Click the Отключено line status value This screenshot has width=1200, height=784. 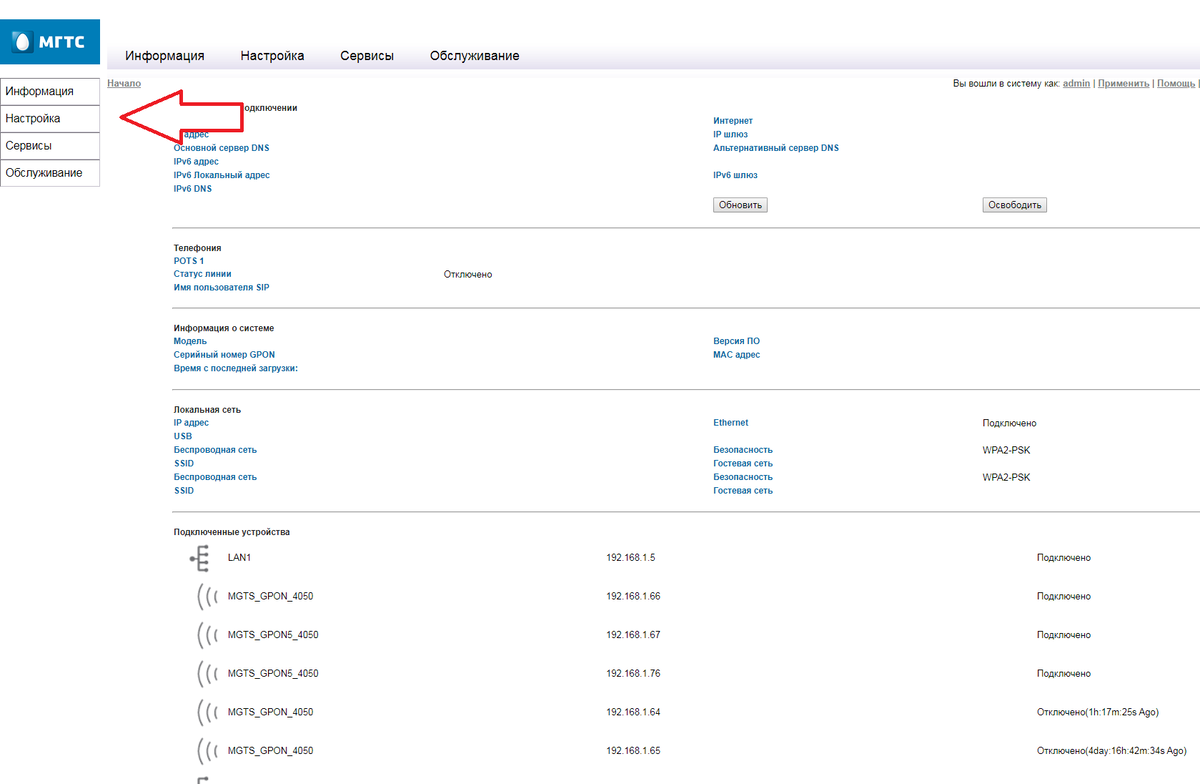pos(468,274)
